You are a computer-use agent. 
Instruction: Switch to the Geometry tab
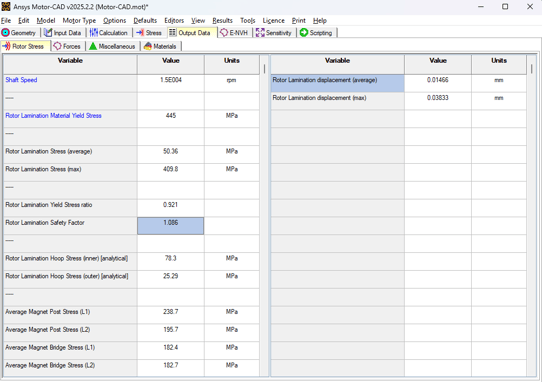coord(19,33)
